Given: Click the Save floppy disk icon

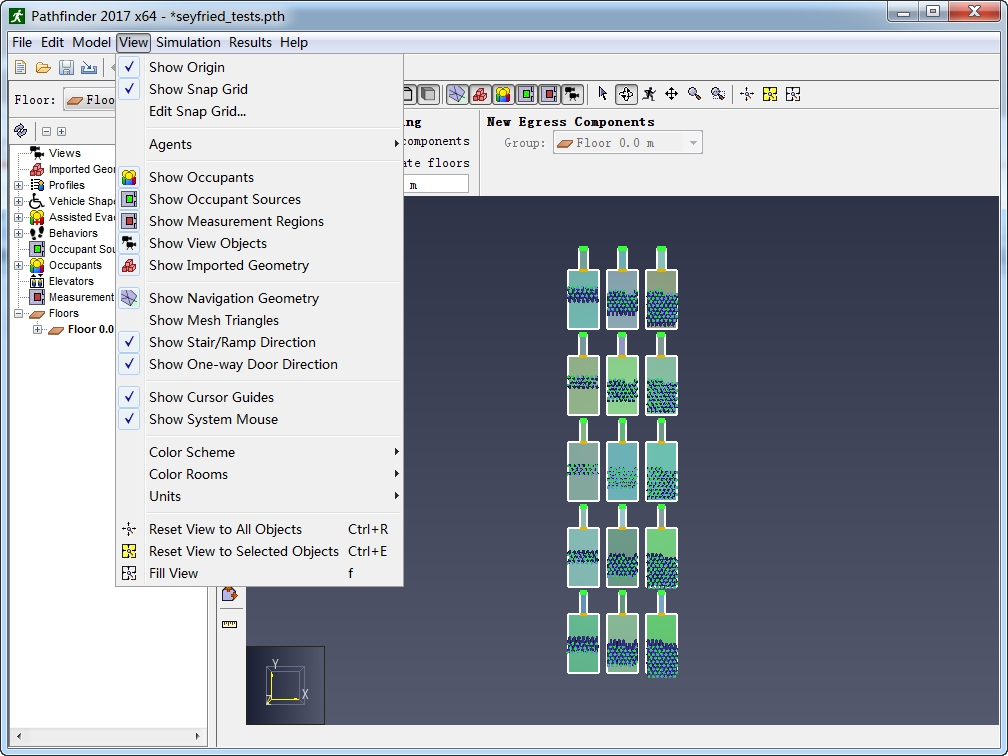Looking at the screenshot, I should point(66,67).
